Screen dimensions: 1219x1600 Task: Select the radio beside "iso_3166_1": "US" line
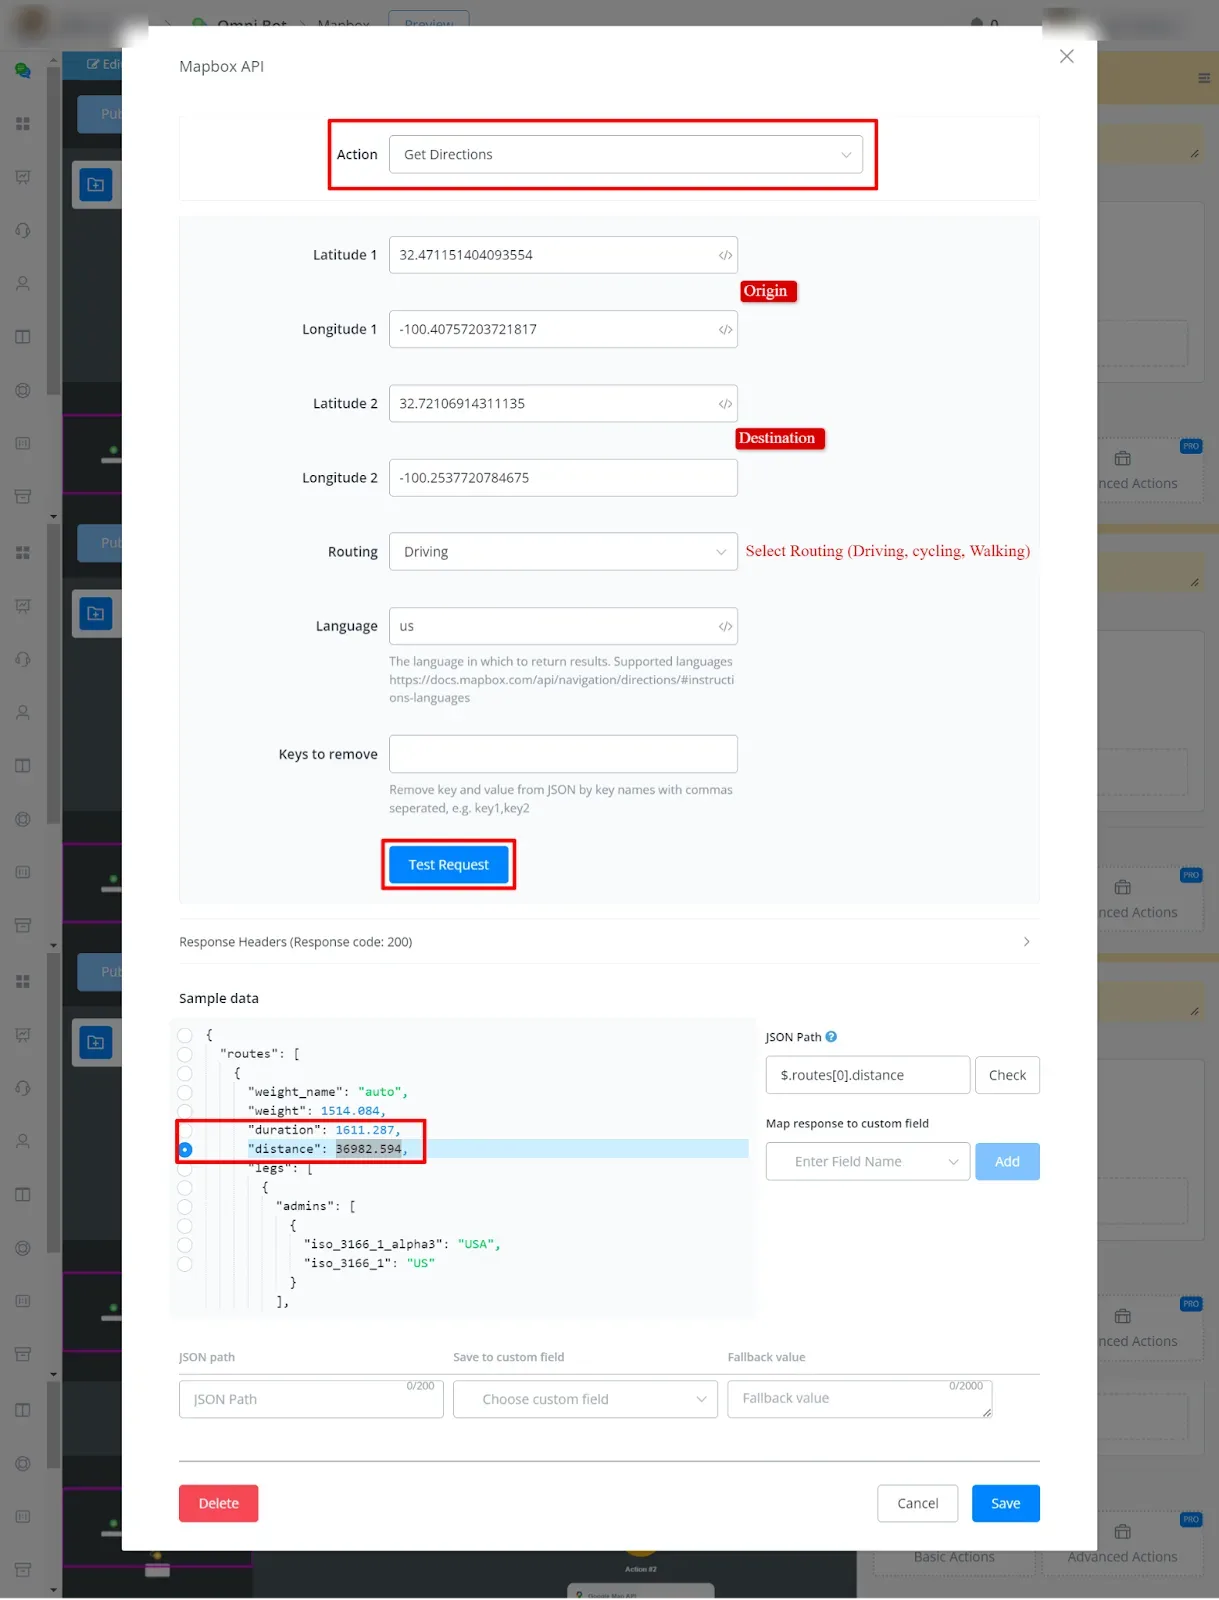pyautogui.click(x=185, y=1264)
